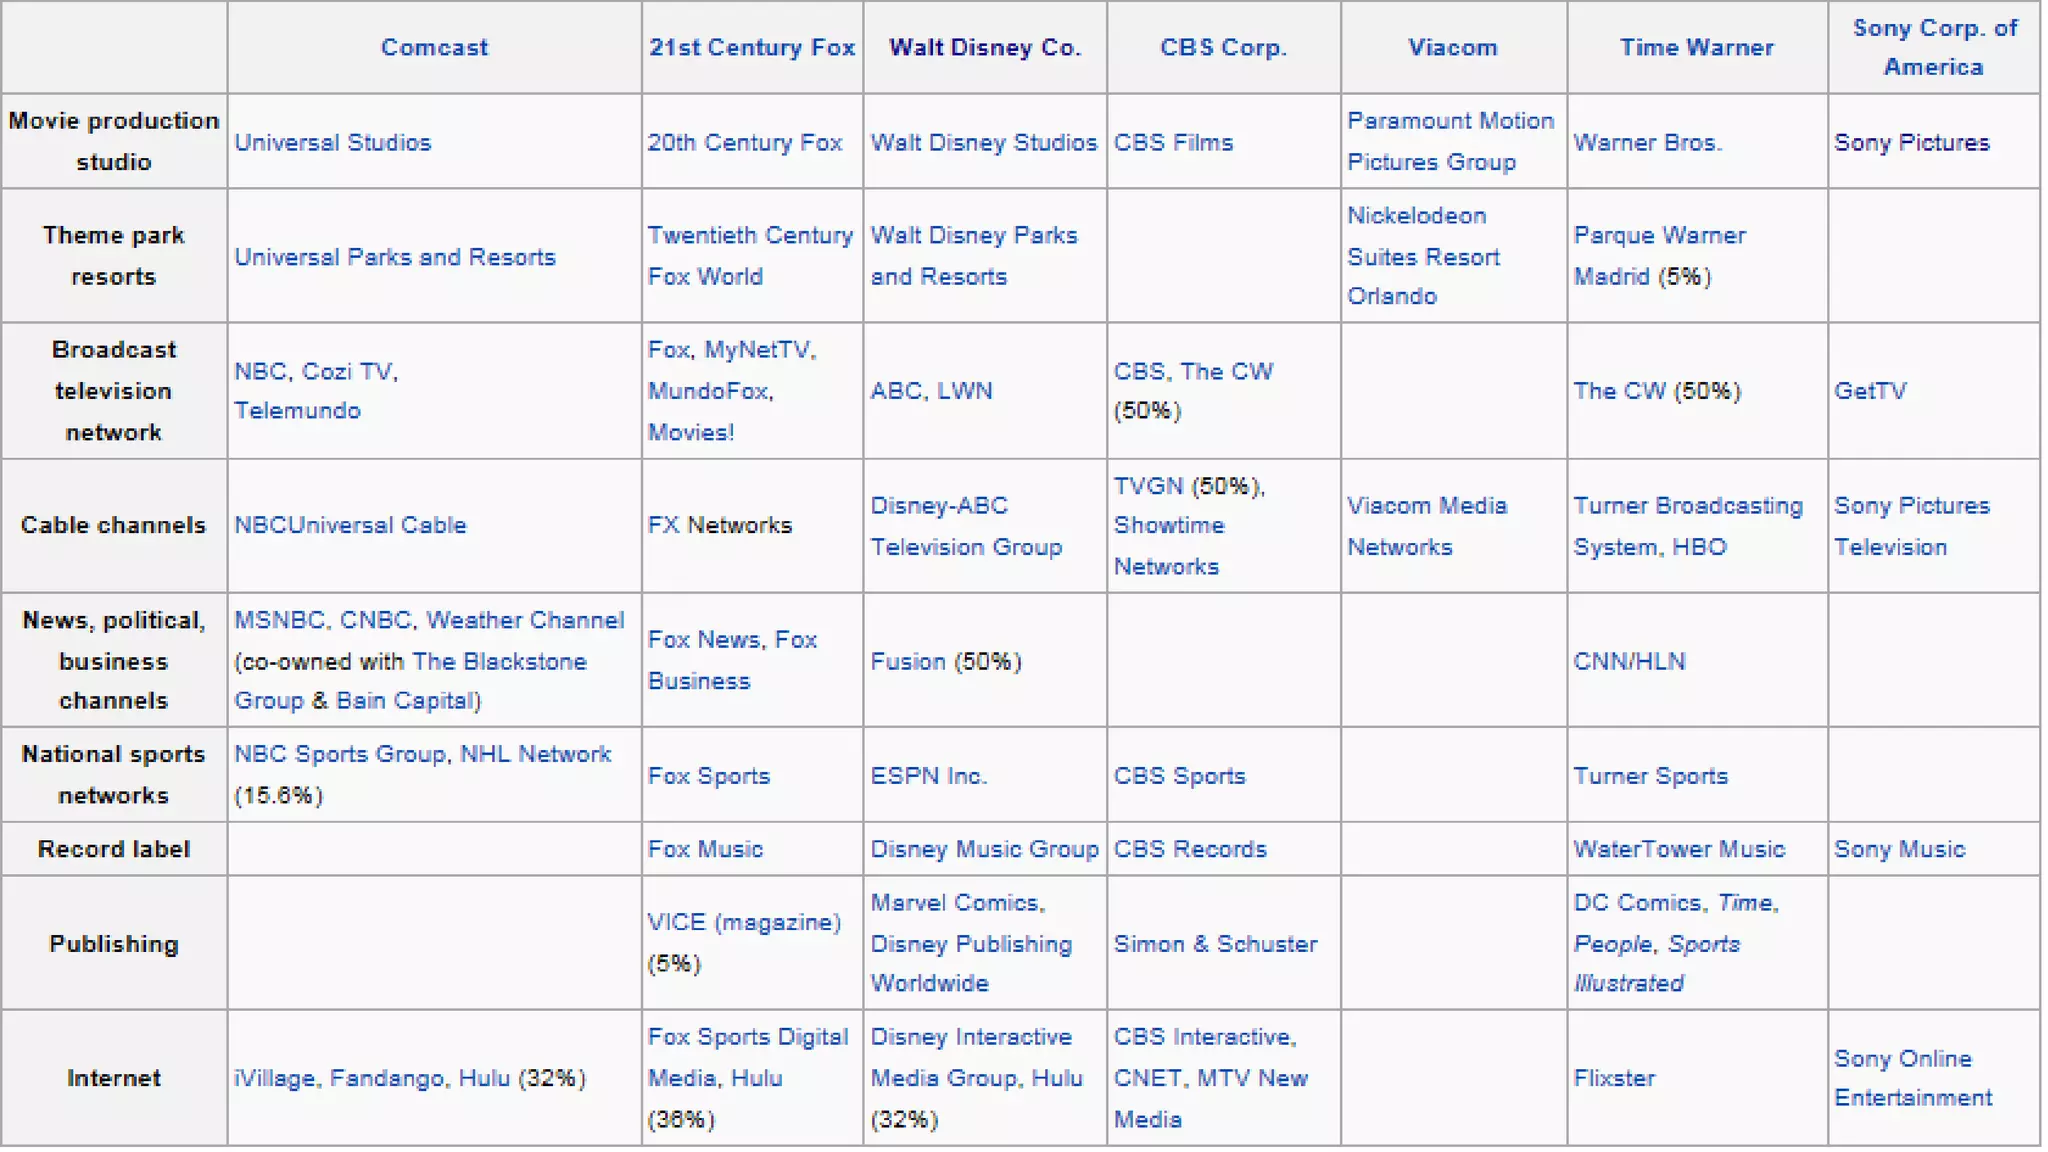Open the ESPN Inc. link
The width and height of the screenshot is (2048, 1152).
tap(928, 775)
